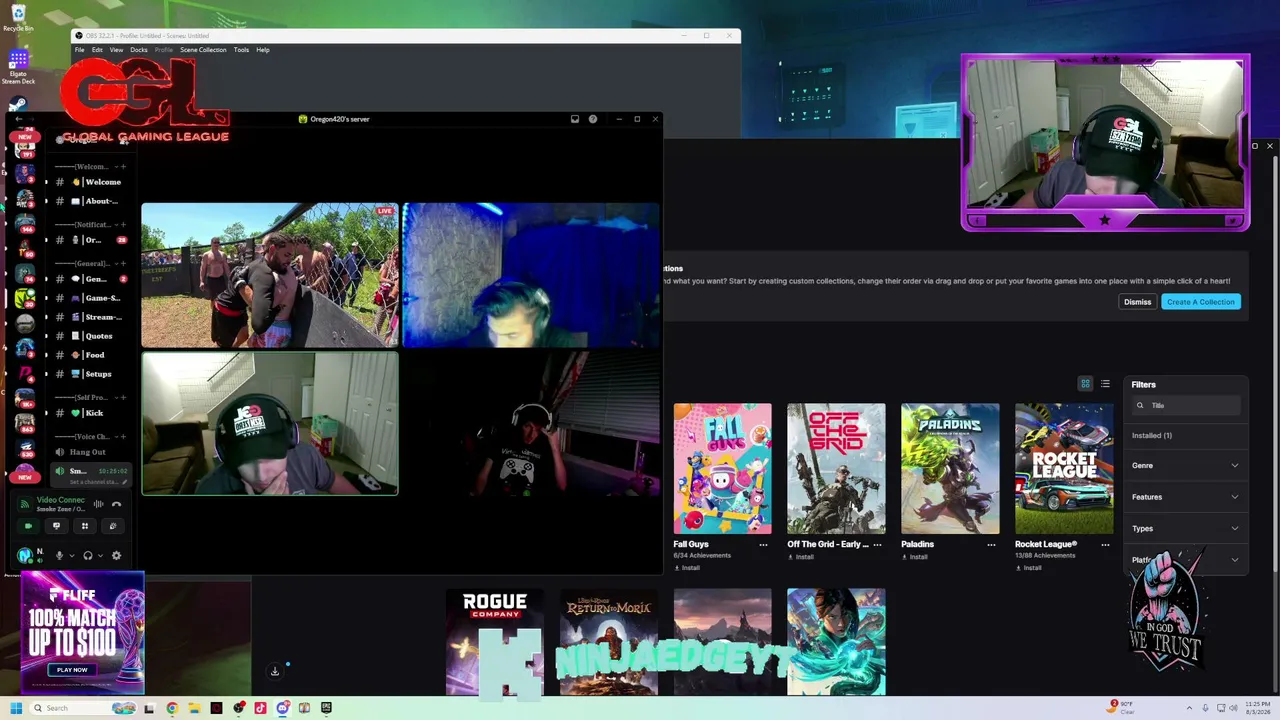Open View menu in OBS window
Image resolution: width=1280 pixels, height=720 pixels.
tap(116, 50)
